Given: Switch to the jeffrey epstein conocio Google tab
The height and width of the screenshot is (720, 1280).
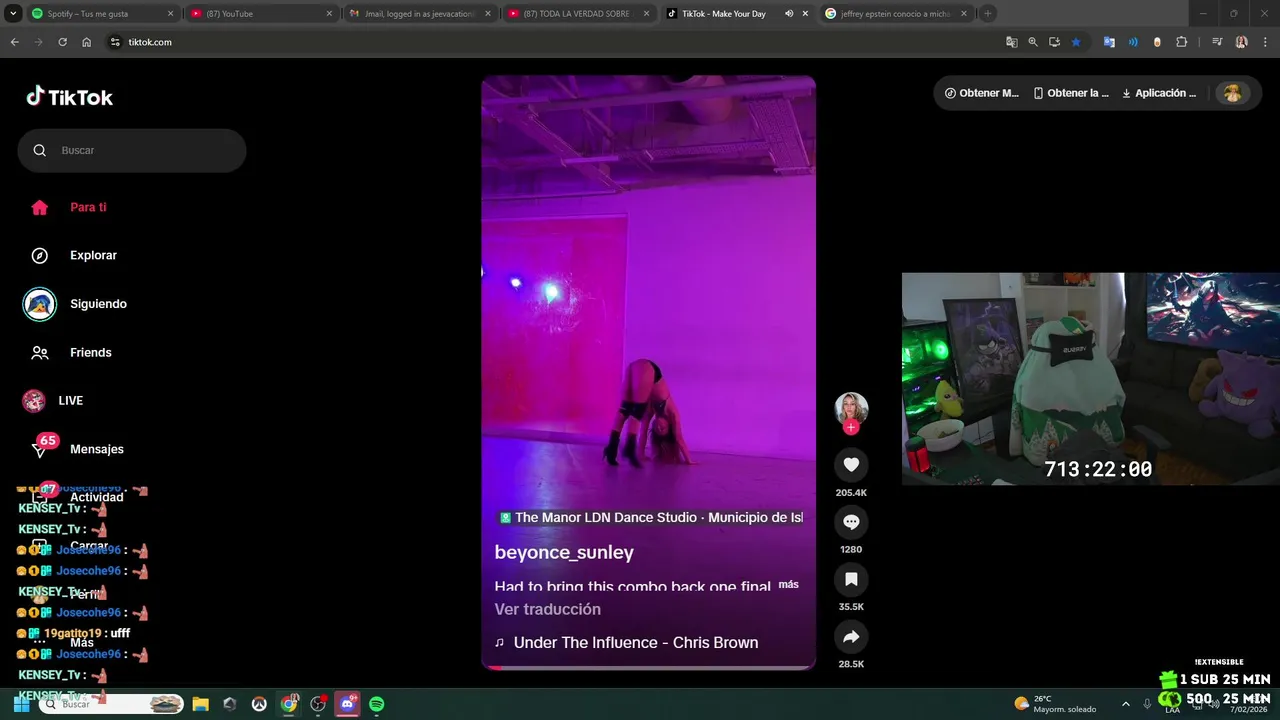Looking at the screenshot, I should tap(895, 14).
